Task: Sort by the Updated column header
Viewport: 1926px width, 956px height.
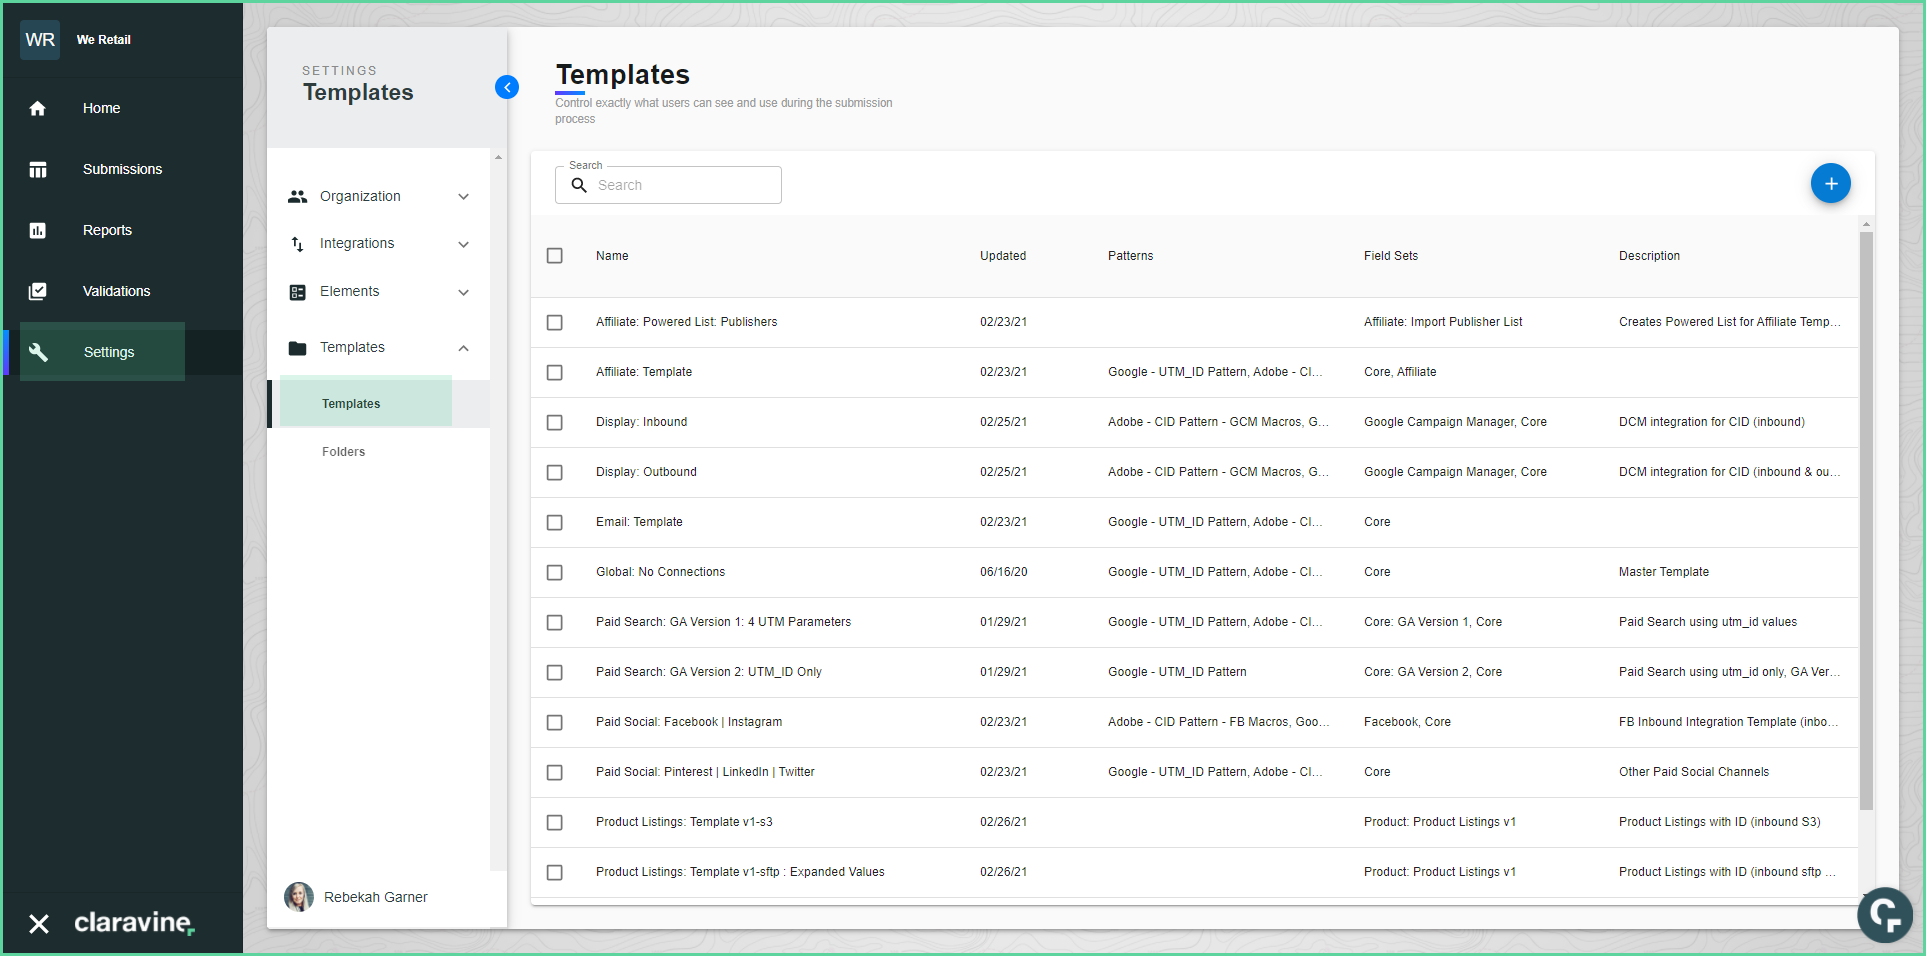Action: pos(1003,256)
